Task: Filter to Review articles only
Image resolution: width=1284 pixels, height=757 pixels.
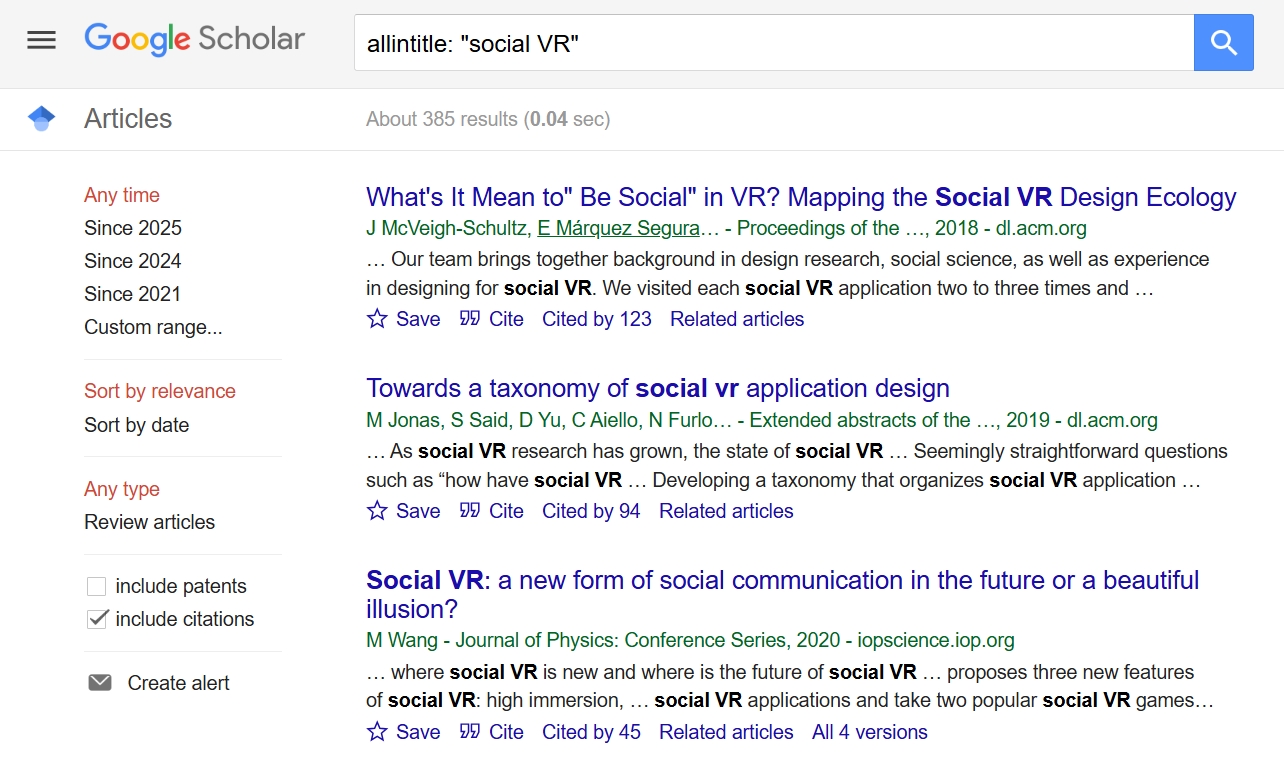Action: 149,522
